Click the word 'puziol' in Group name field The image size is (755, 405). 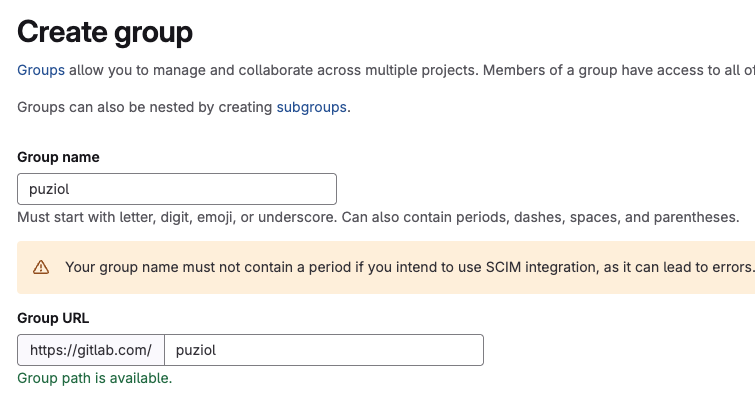(49, 189)
